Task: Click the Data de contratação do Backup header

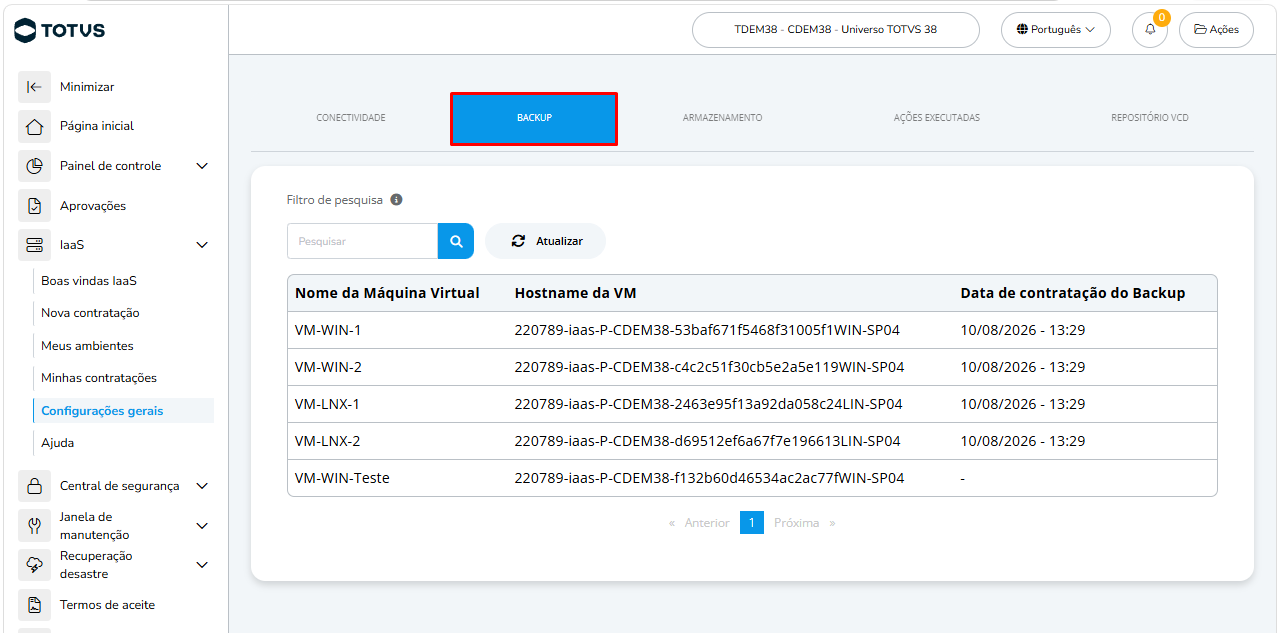Action: tap(1073, 293)
